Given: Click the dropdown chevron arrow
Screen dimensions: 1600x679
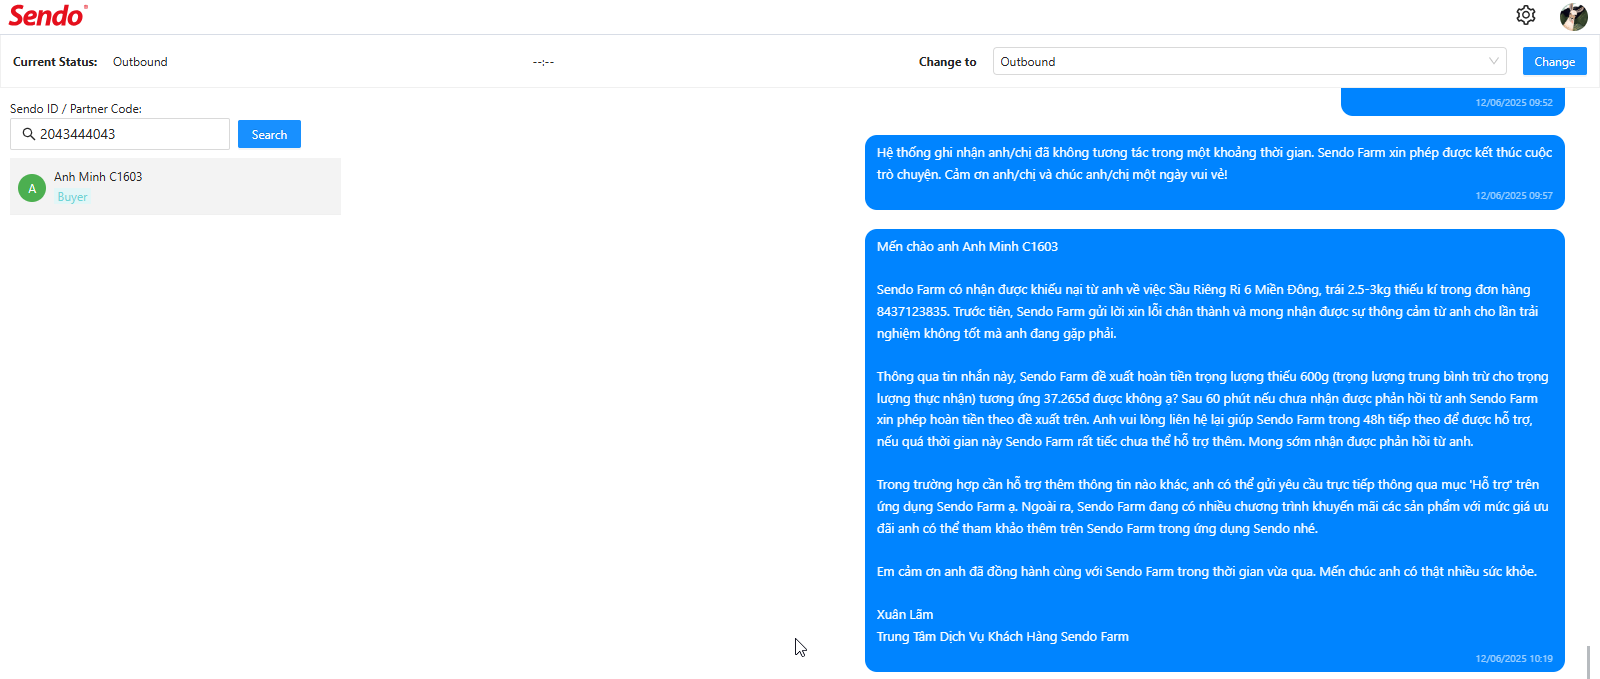Looking at the screenshot, I should (x=1494, y=61).
